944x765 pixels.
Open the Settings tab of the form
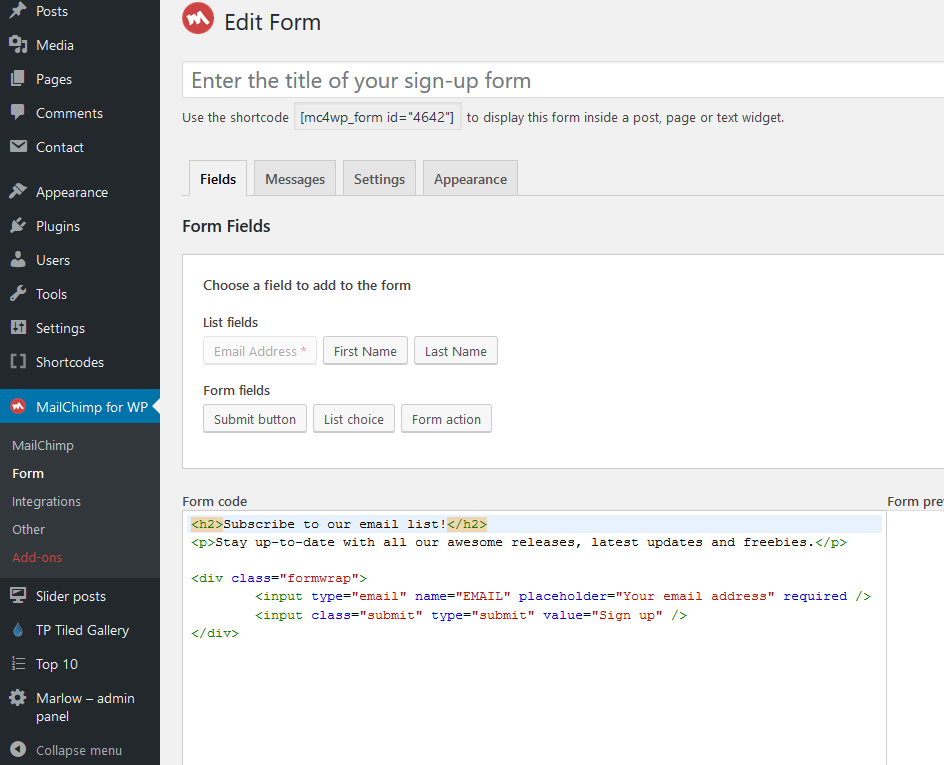point(379,179)
